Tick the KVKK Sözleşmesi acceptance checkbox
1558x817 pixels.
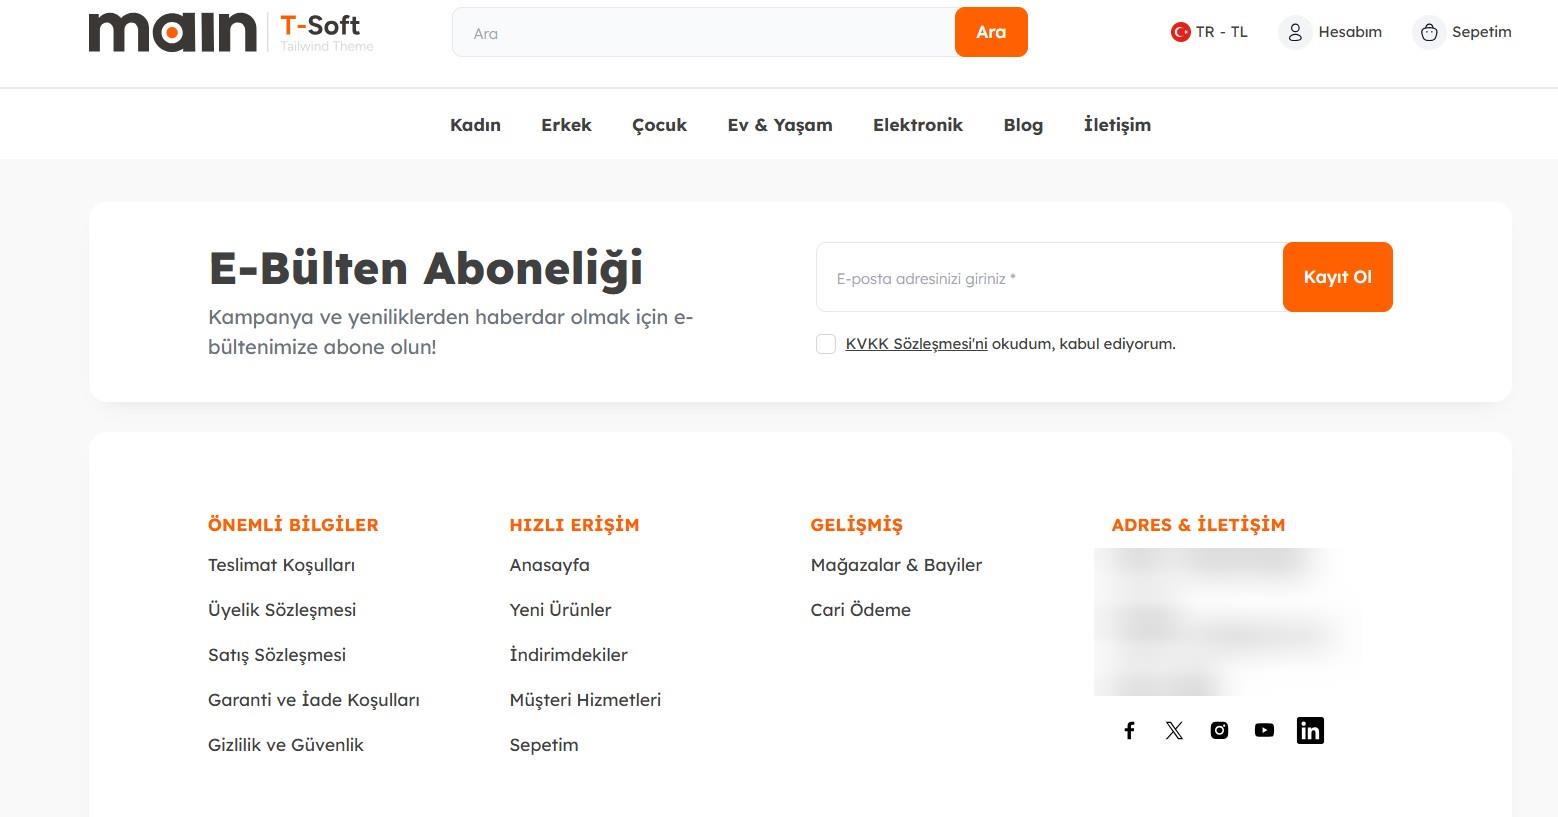[826, 344]
